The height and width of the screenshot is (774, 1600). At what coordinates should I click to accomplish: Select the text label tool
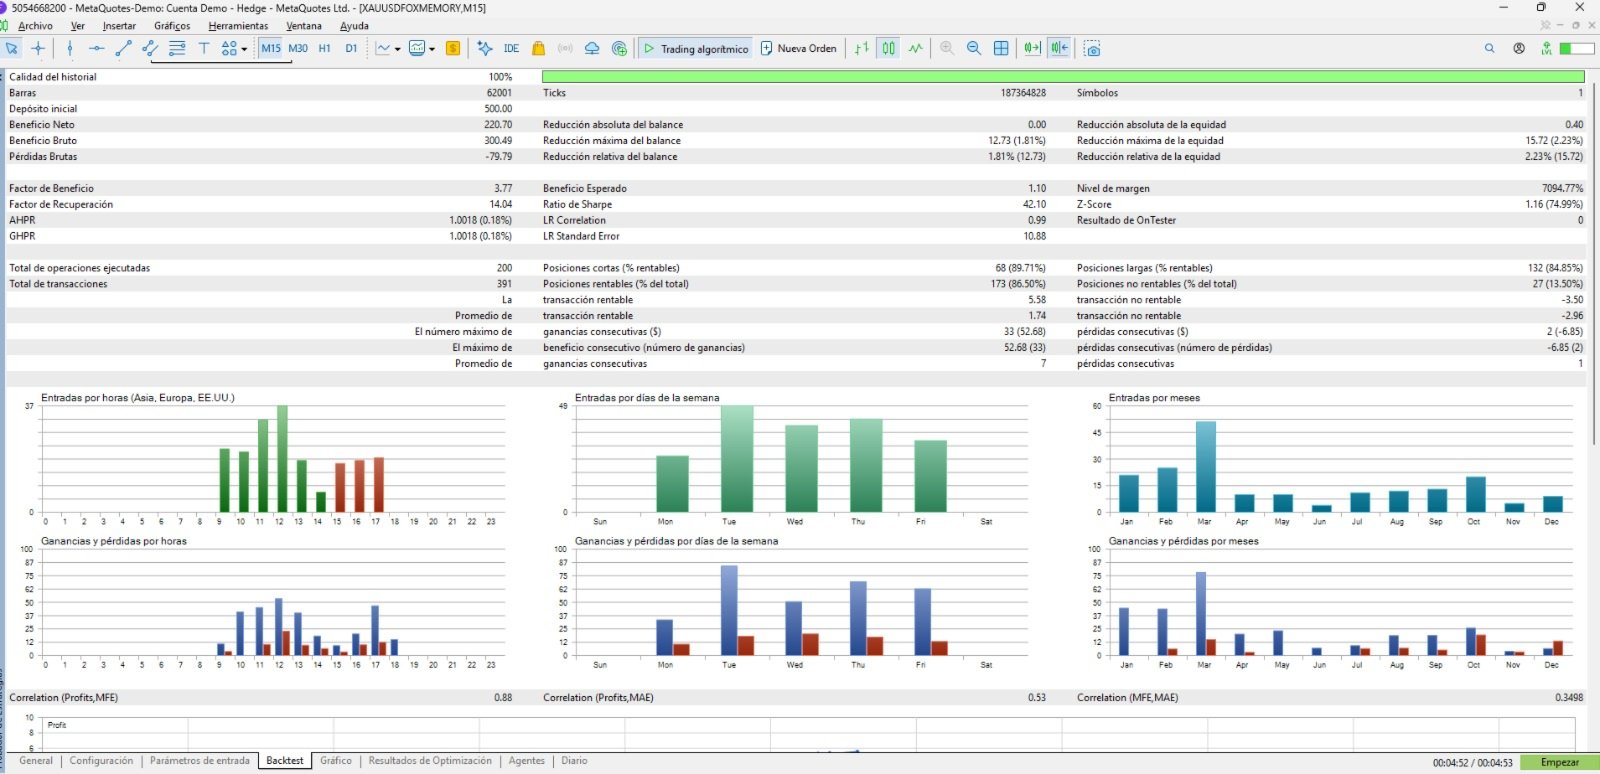(204, 48)
